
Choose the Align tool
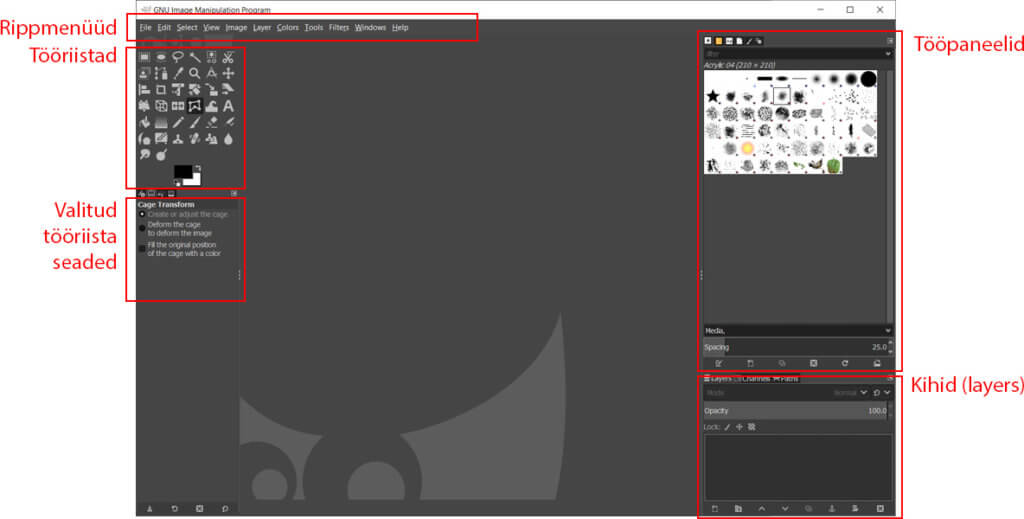pos(144,89)
